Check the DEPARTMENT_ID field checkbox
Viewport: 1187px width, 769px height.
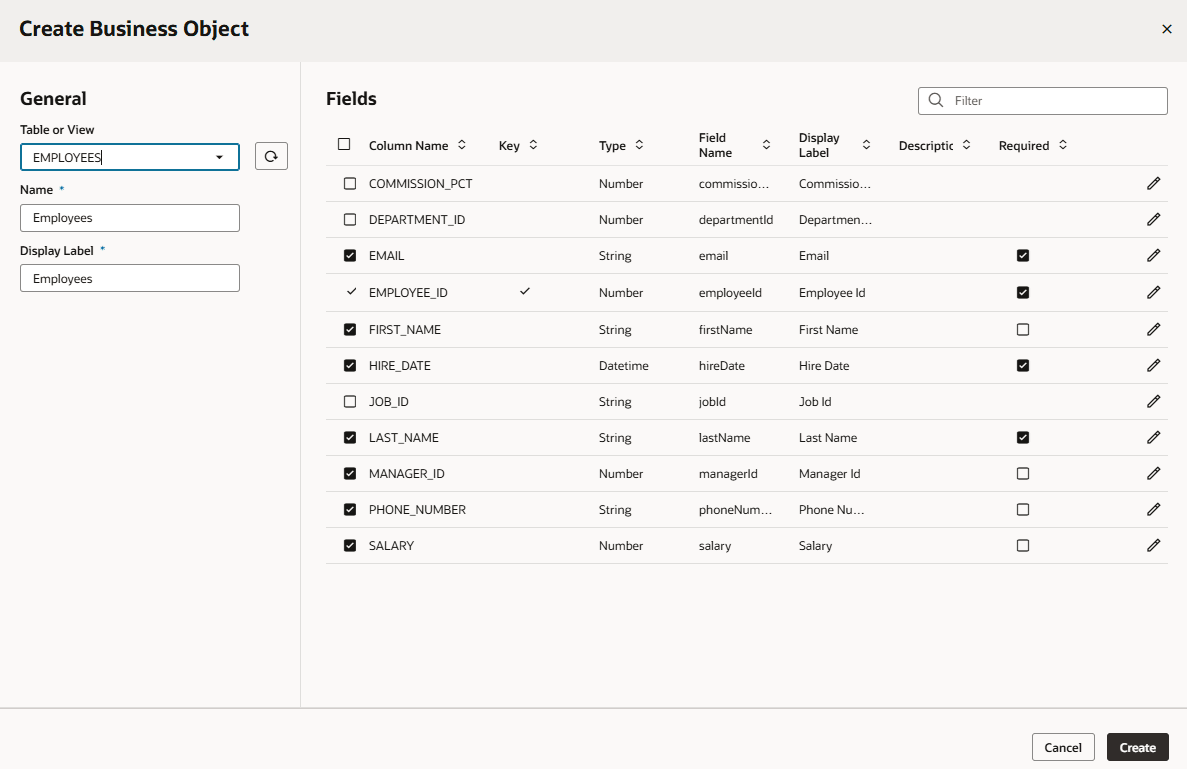point(350,220)
